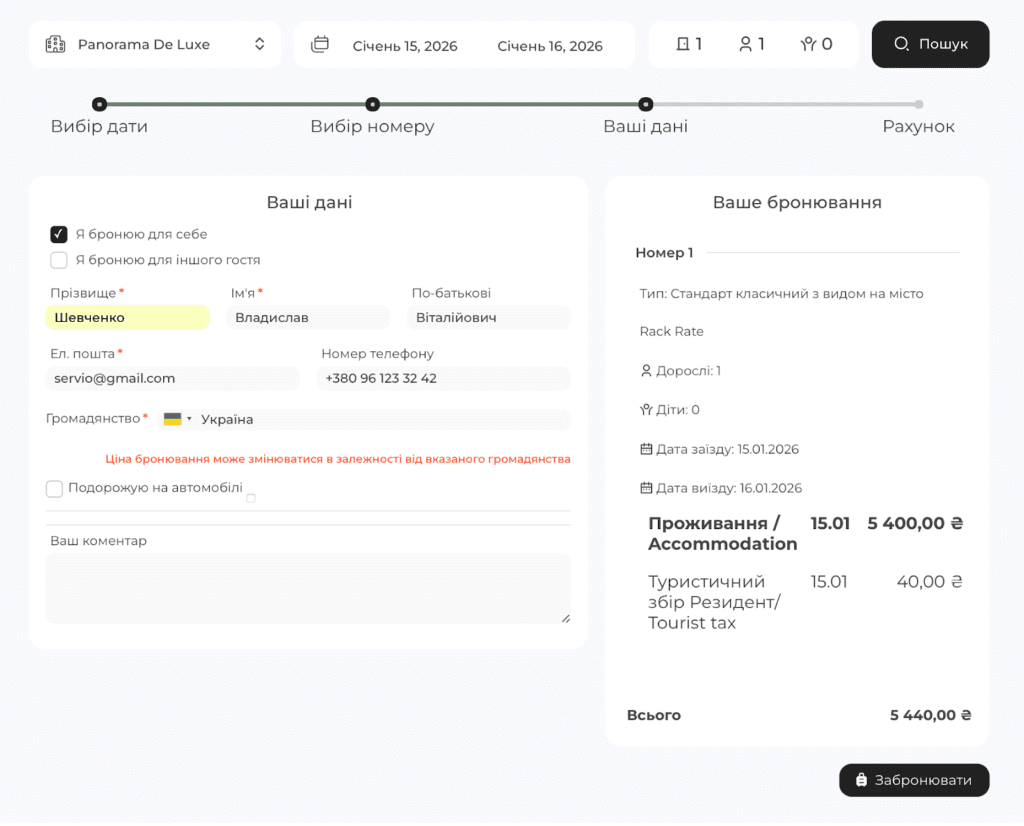Click the Рахунок progress step marker

(918, 104)
